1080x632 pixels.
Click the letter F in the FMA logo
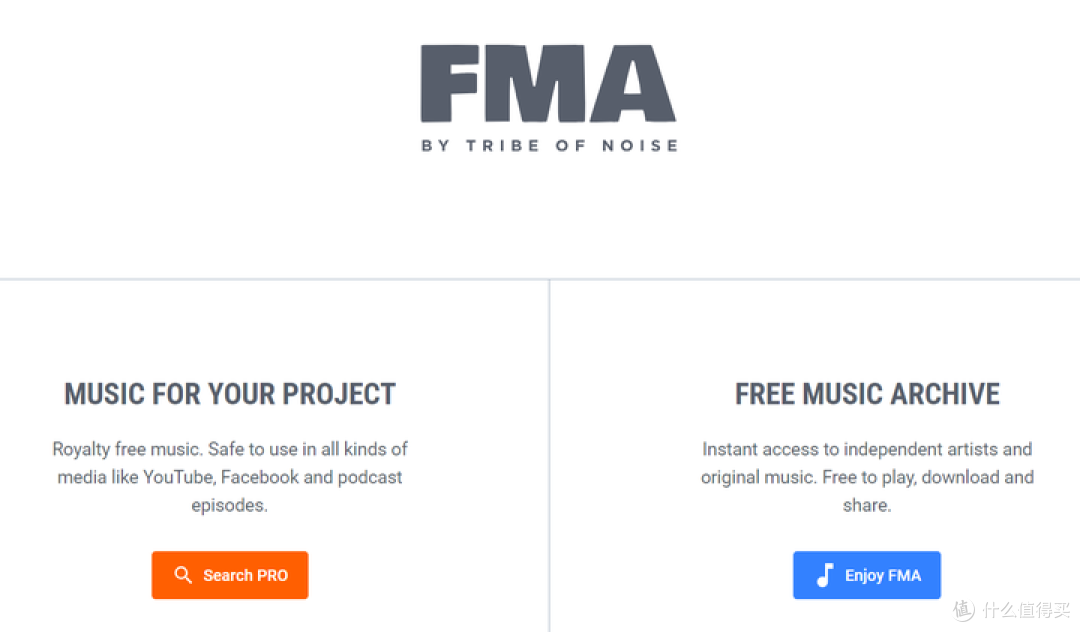[x=449, y=83]
